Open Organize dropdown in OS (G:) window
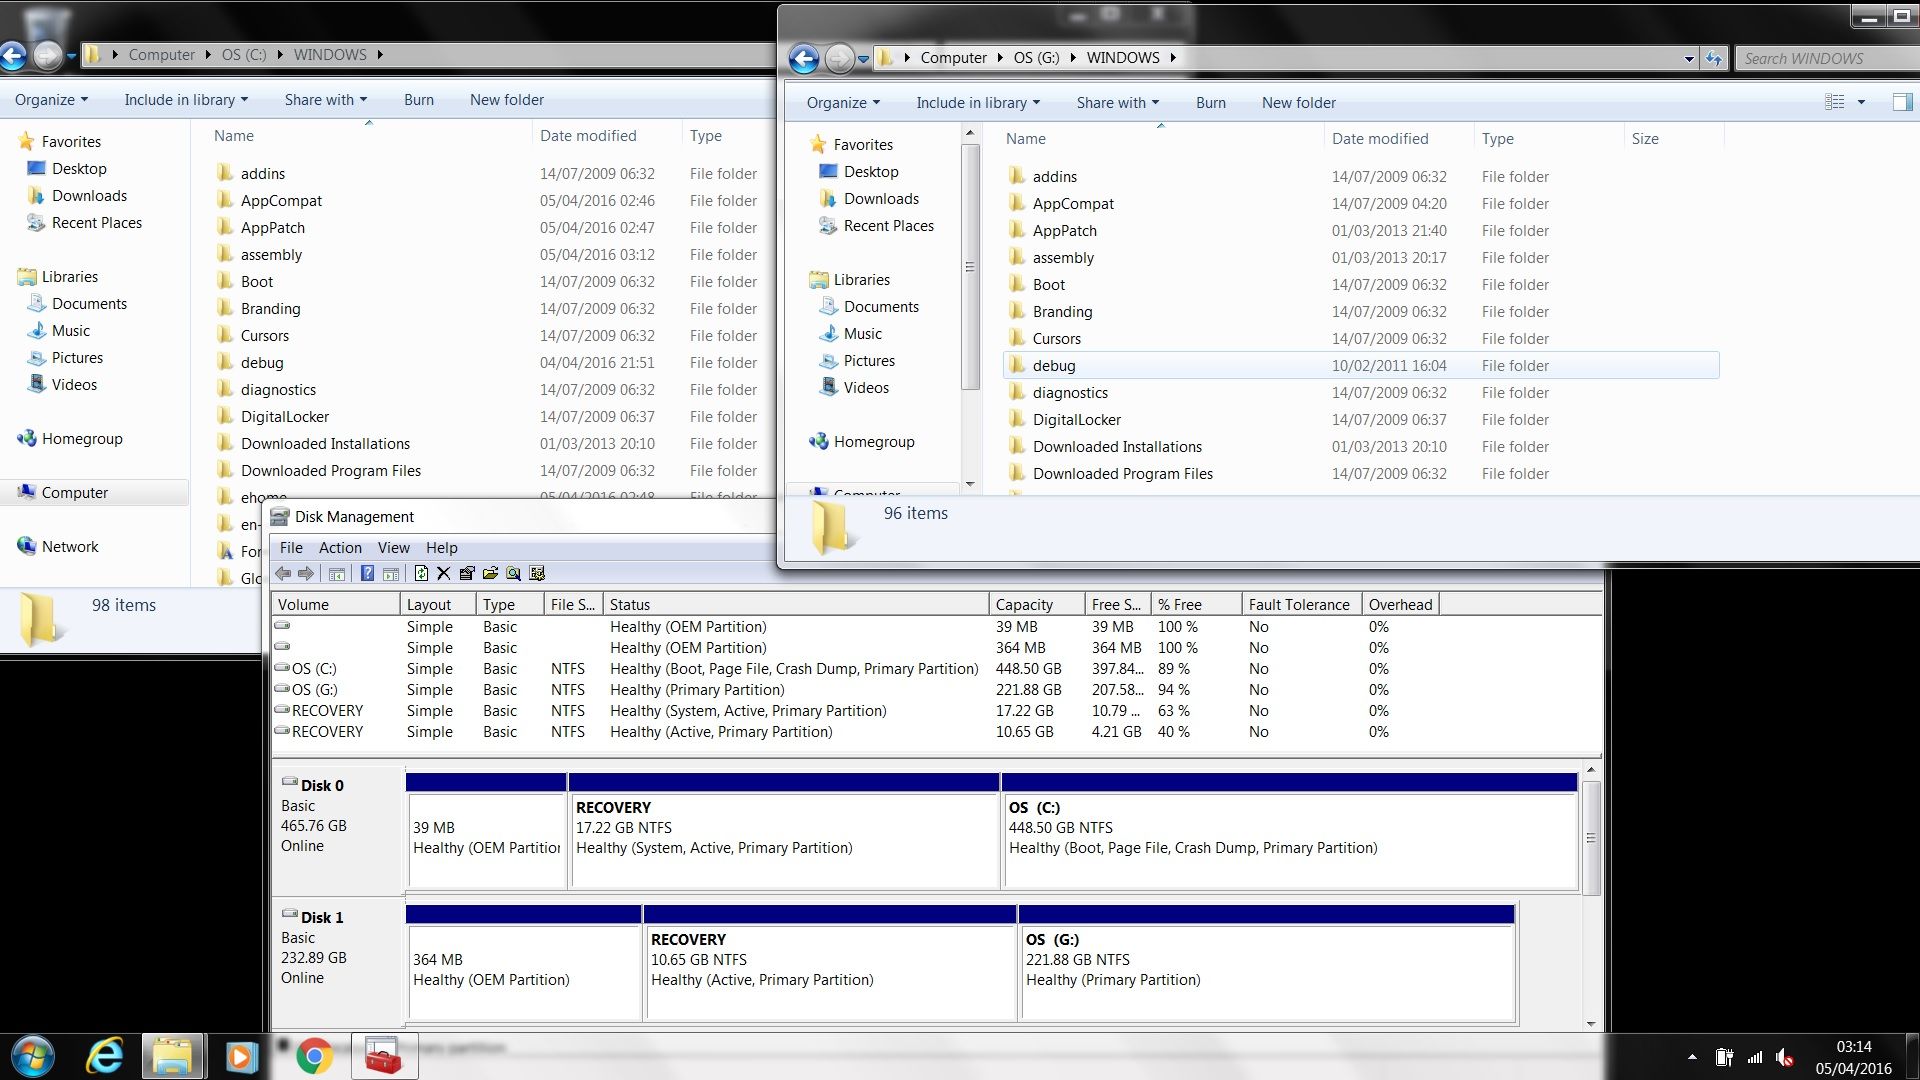The image size is (1920, 1080). 843,102
